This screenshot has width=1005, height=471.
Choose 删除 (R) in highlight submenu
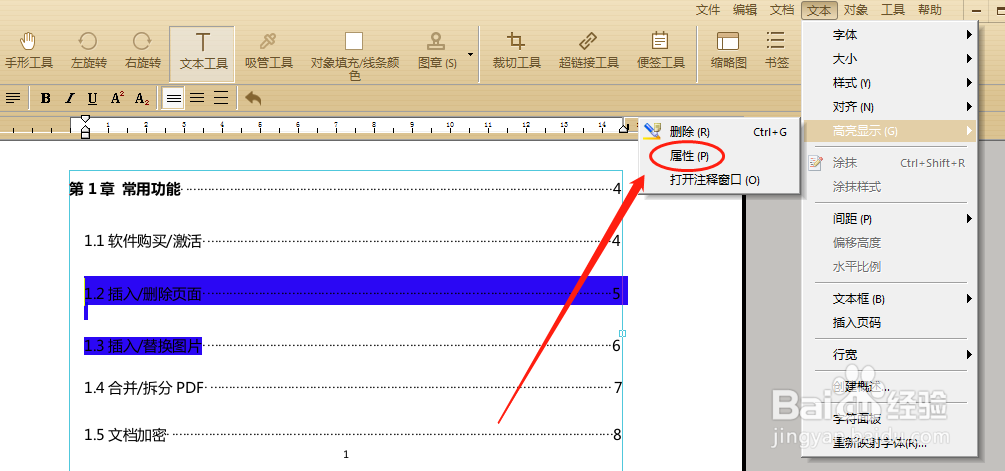click(x=720, y=132)
